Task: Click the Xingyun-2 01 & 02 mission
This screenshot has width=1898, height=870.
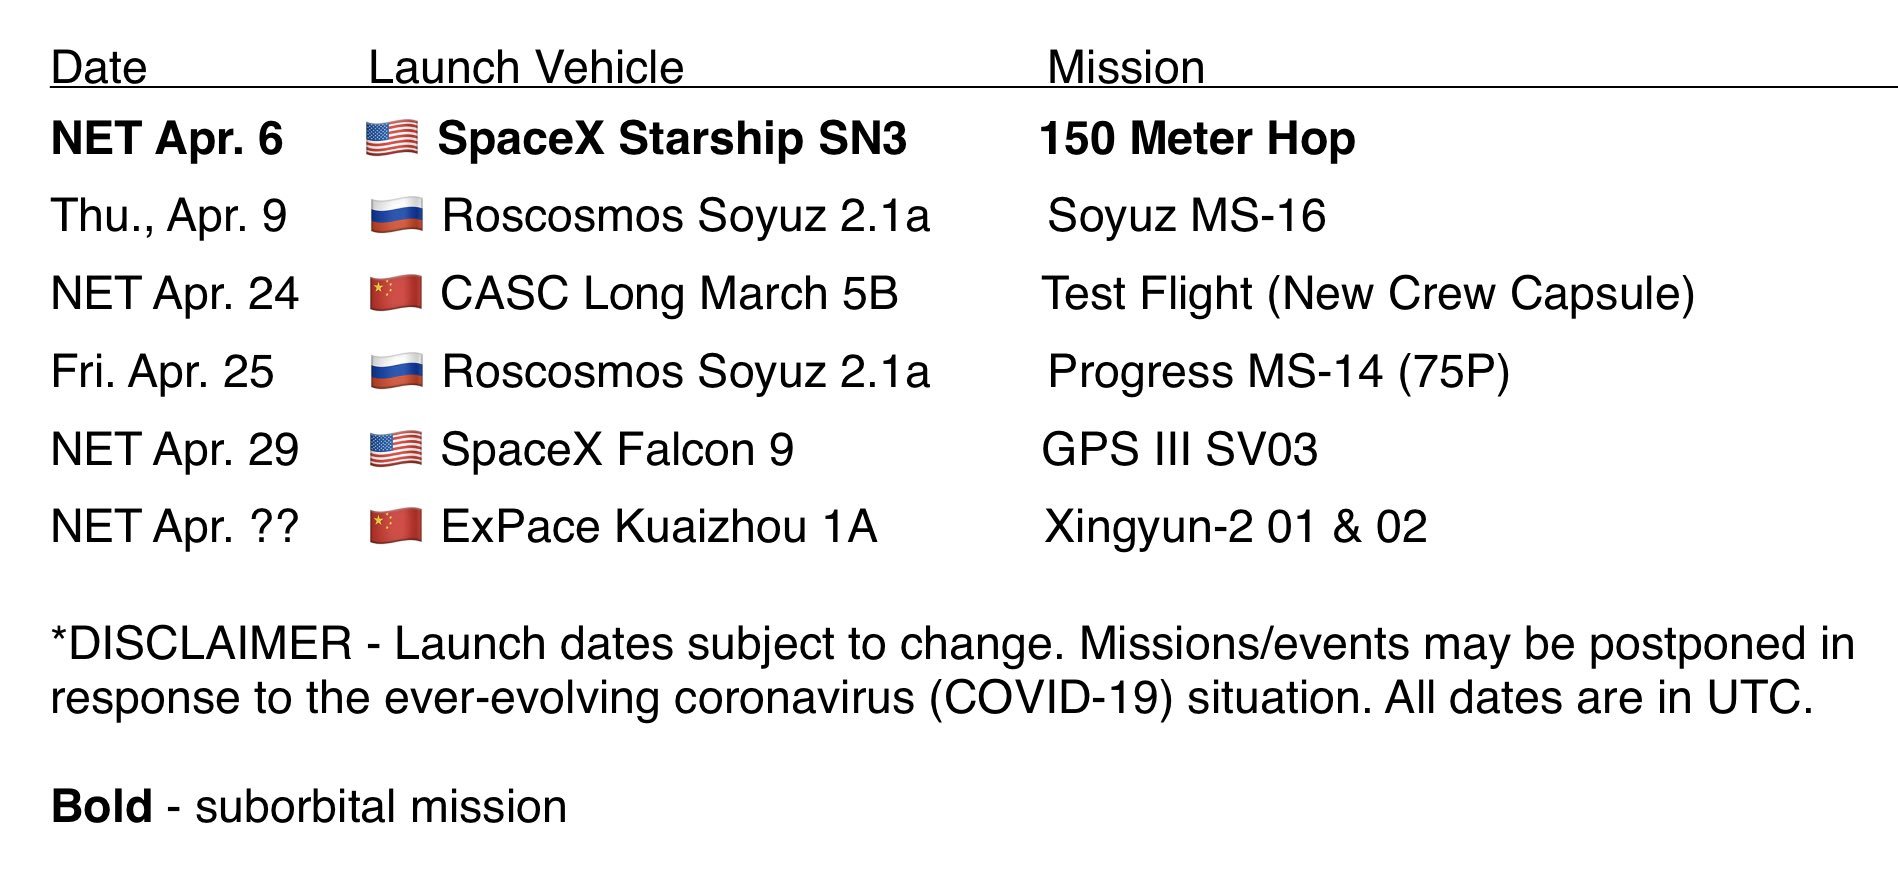Action: 1235,527
